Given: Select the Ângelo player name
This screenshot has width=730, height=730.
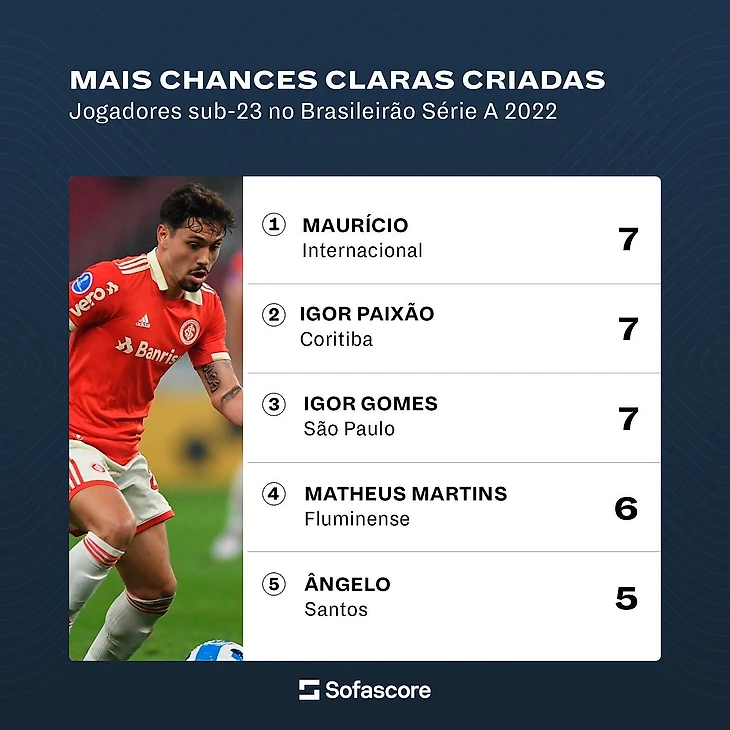Looking at the screenshot, I should 347,582.
